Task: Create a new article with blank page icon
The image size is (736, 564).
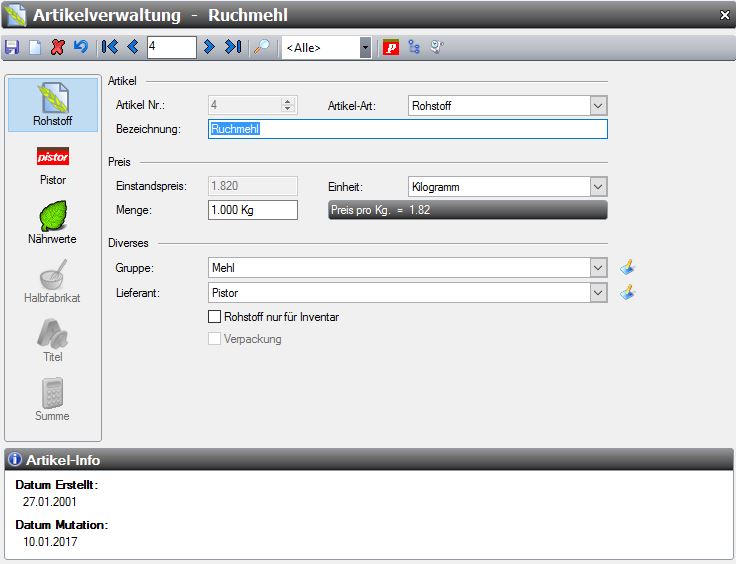Action: point(33,47)
